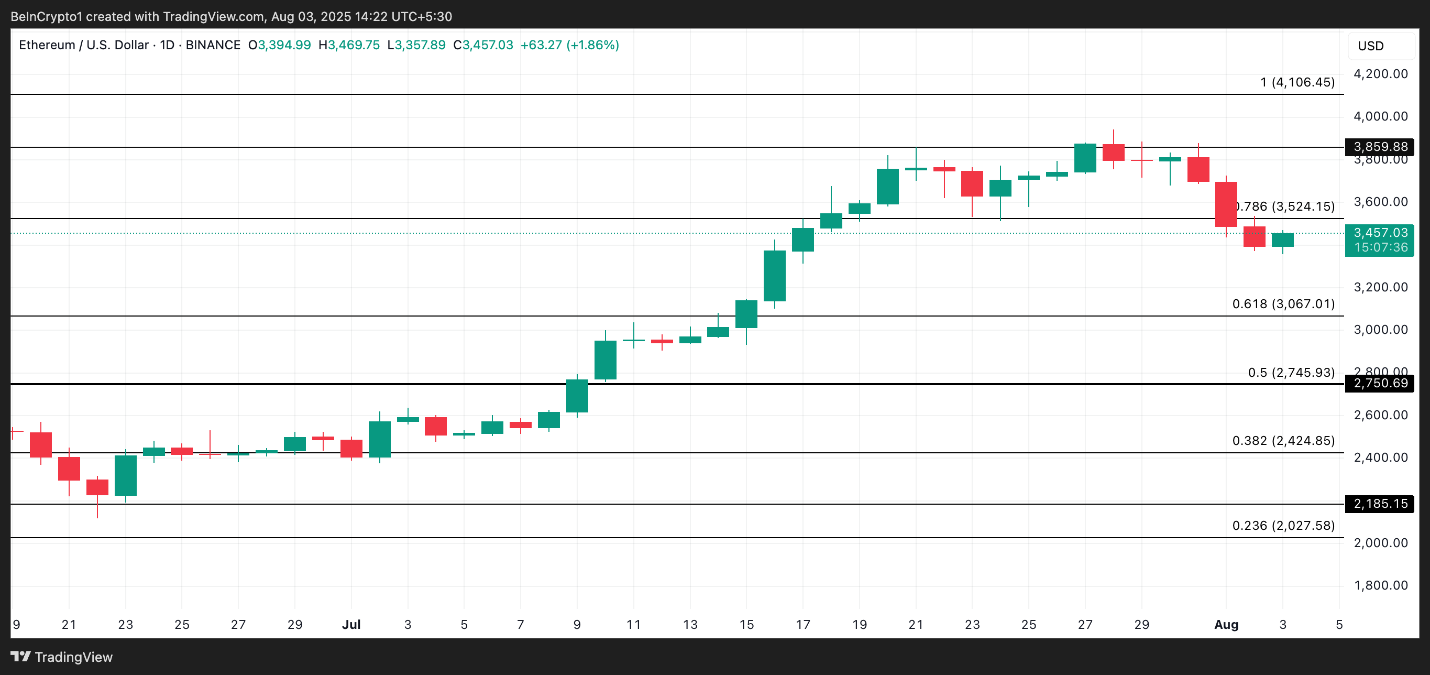Click the Ethereum / U.S. Dollar symbol title
Viewport: 1430px width, 675px height.
point(84,45)
